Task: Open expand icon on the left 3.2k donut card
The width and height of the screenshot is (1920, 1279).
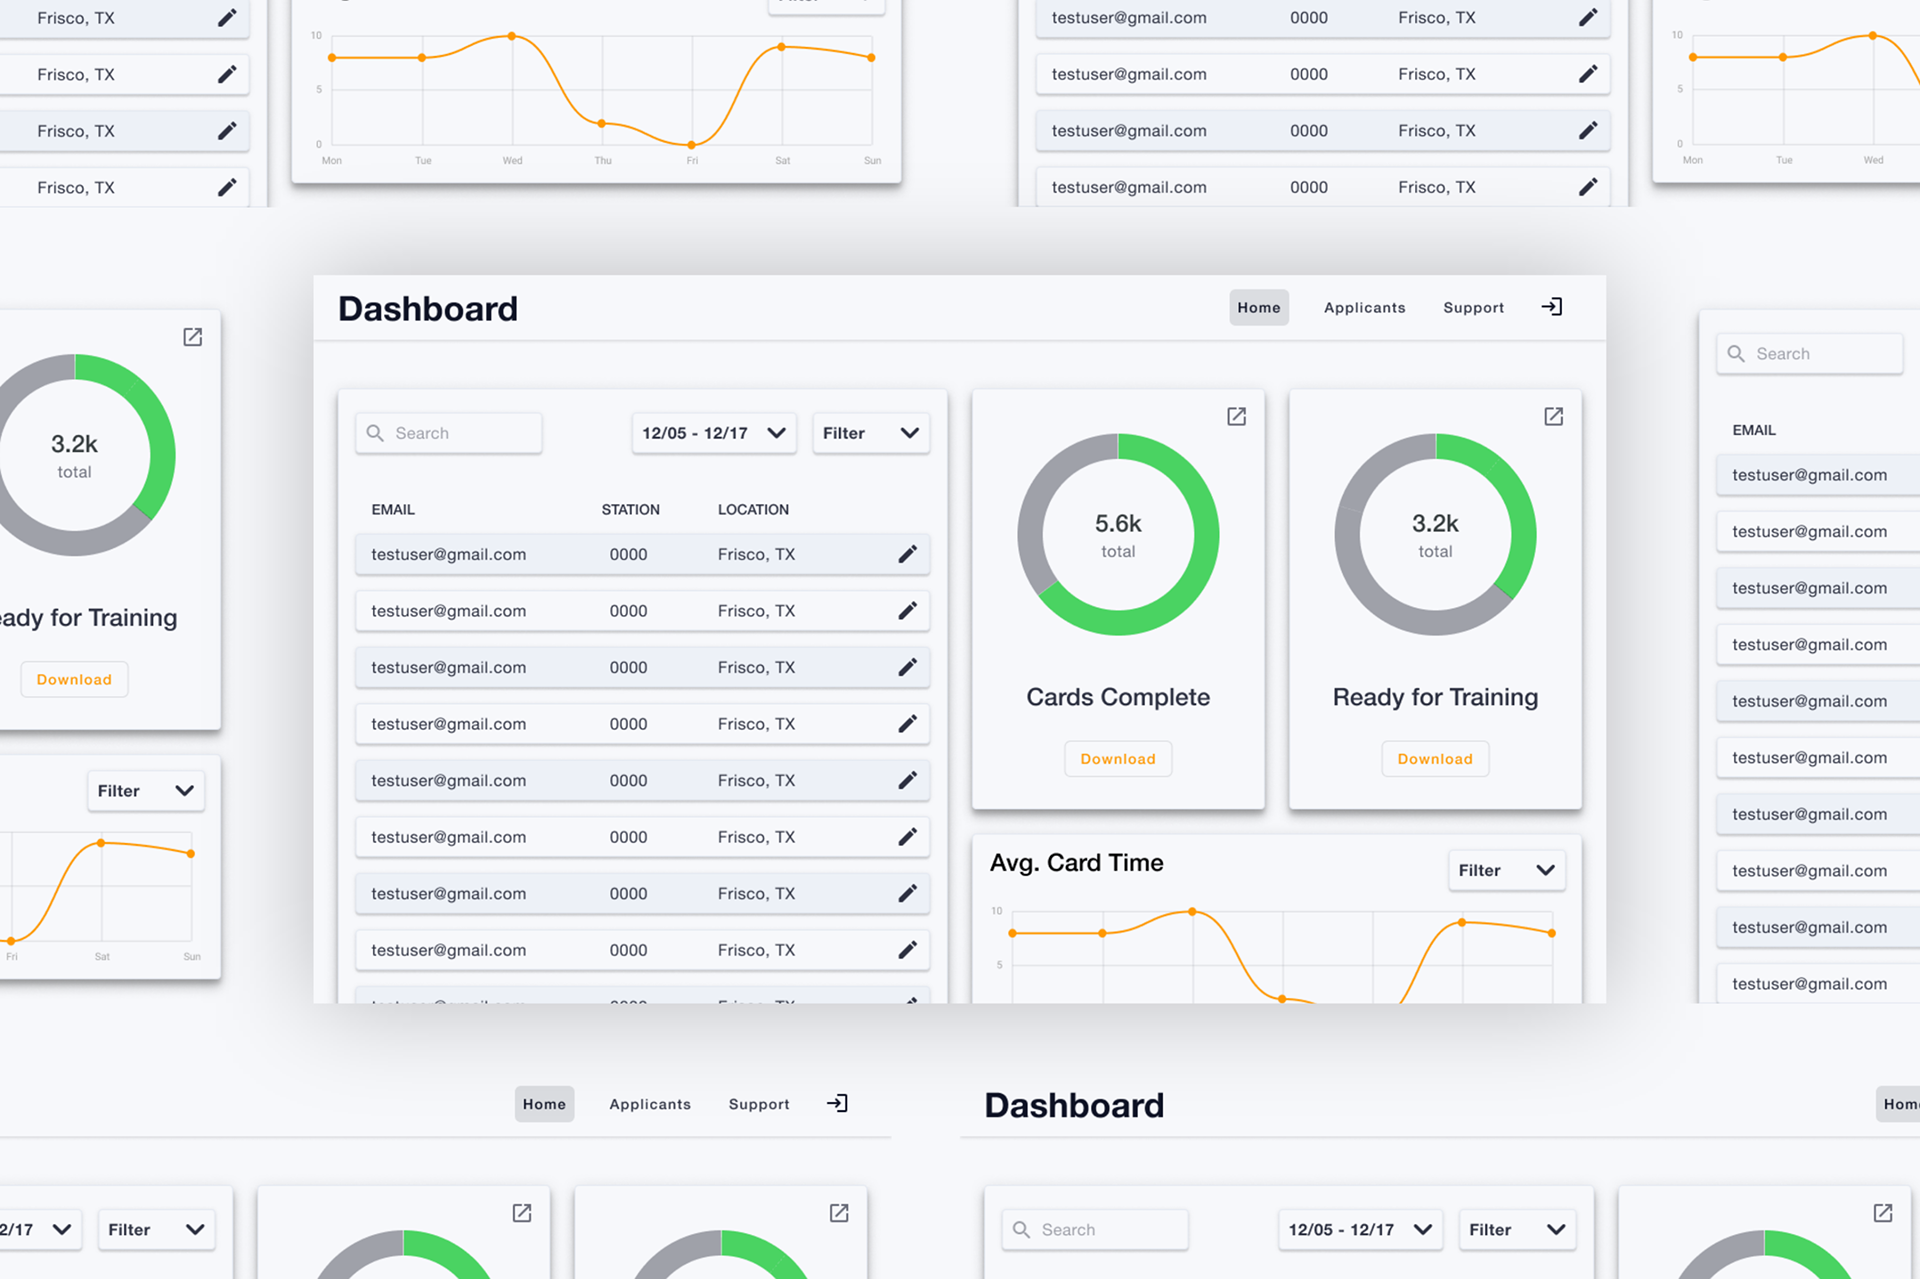Action: coord(193,337)
